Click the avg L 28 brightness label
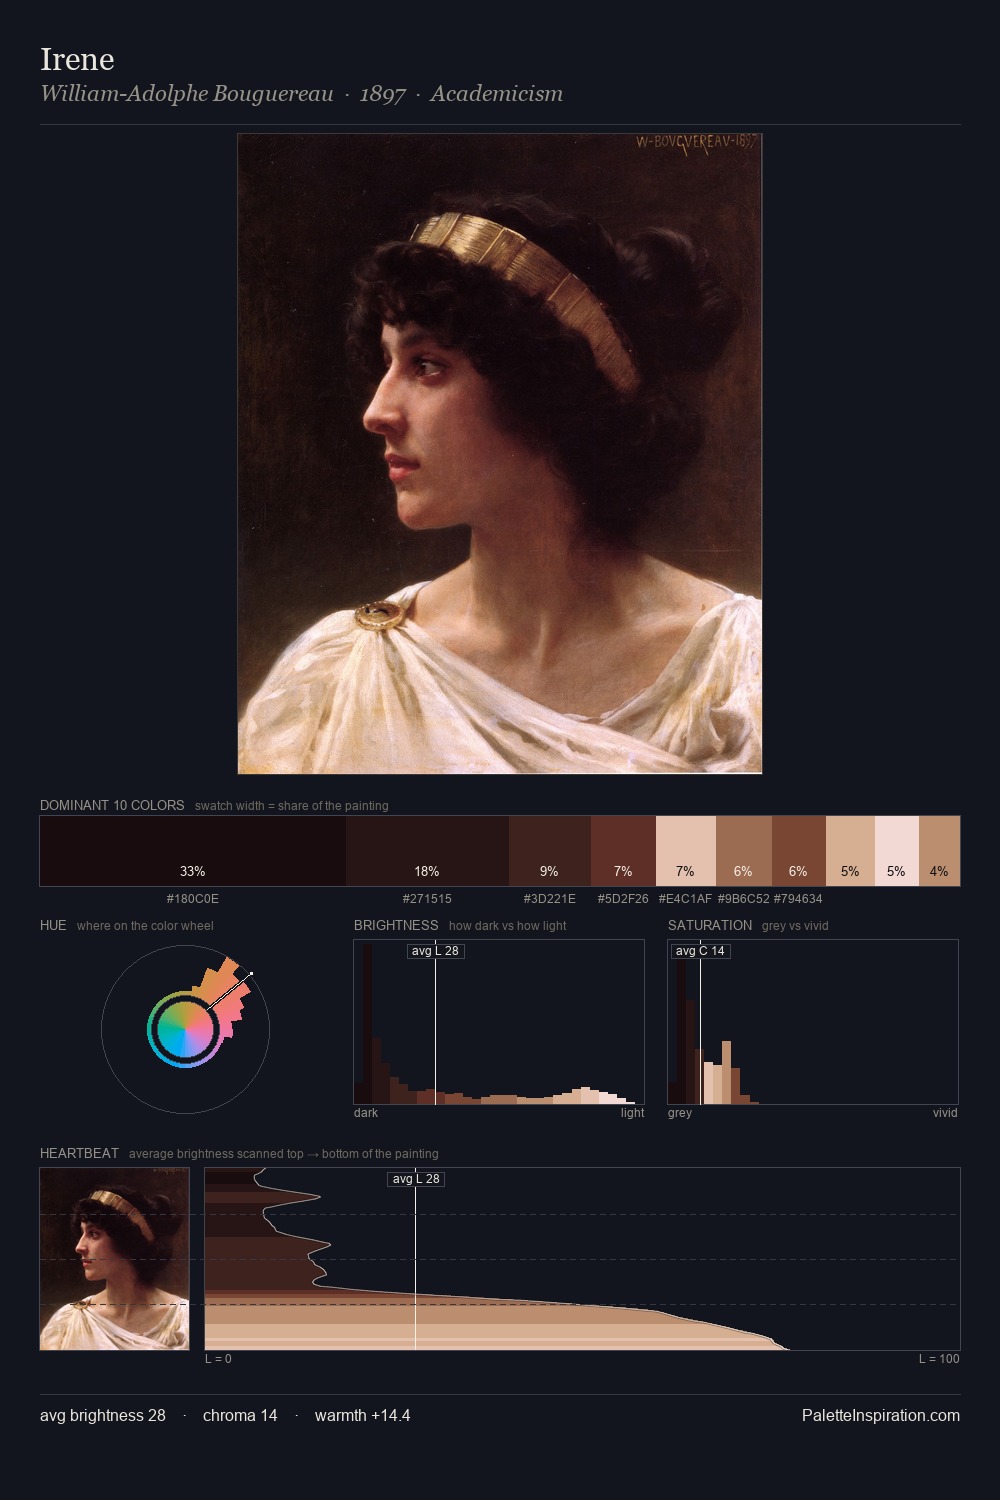The height and width of the screenshot is (1500, 1000). [436, 950]
